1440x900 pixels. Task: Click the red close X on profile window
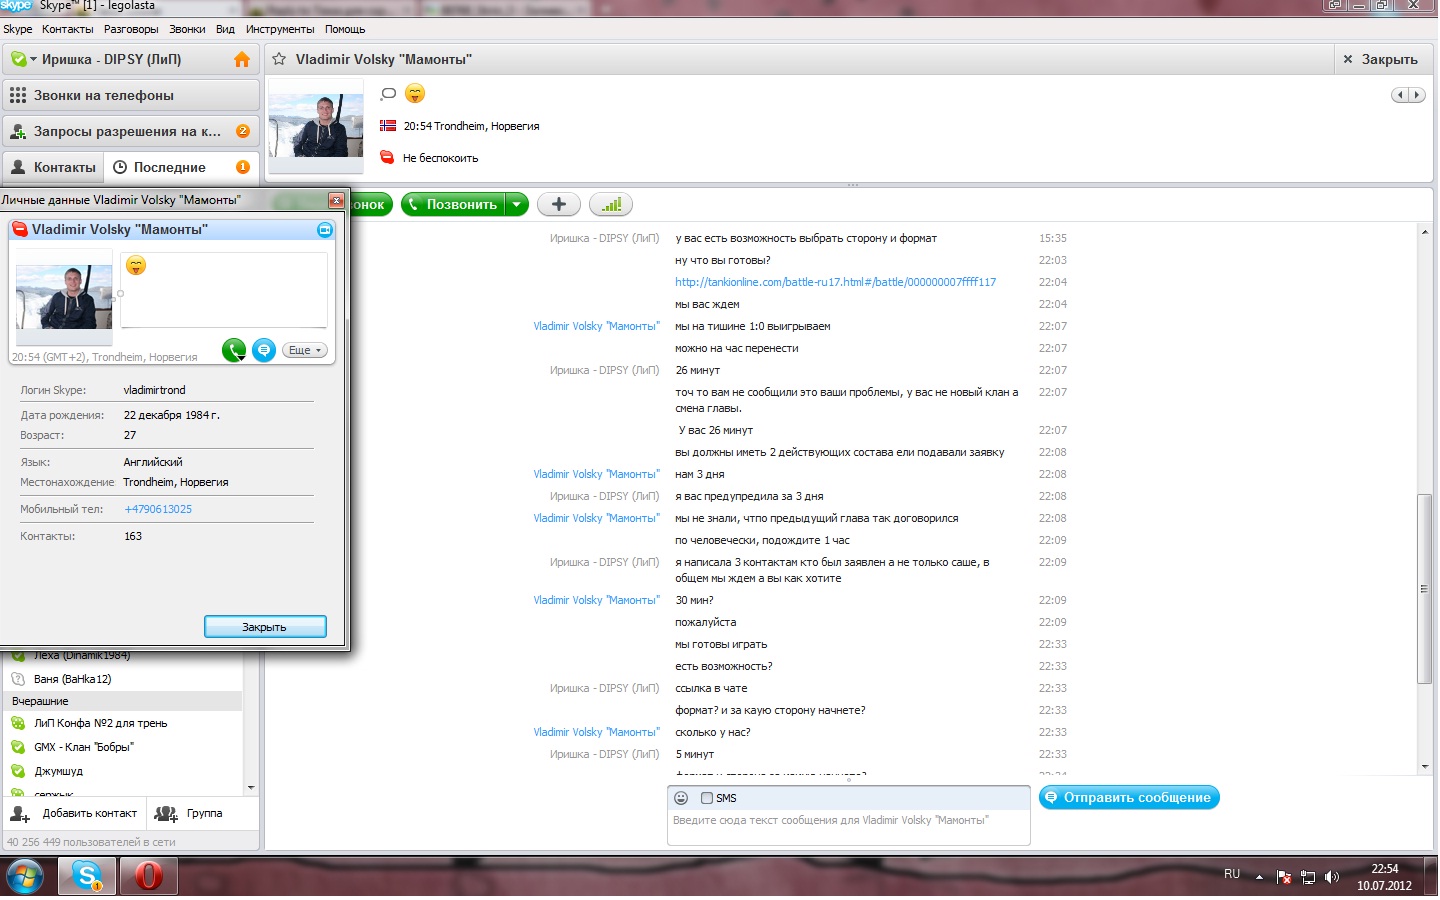point(337,200)
